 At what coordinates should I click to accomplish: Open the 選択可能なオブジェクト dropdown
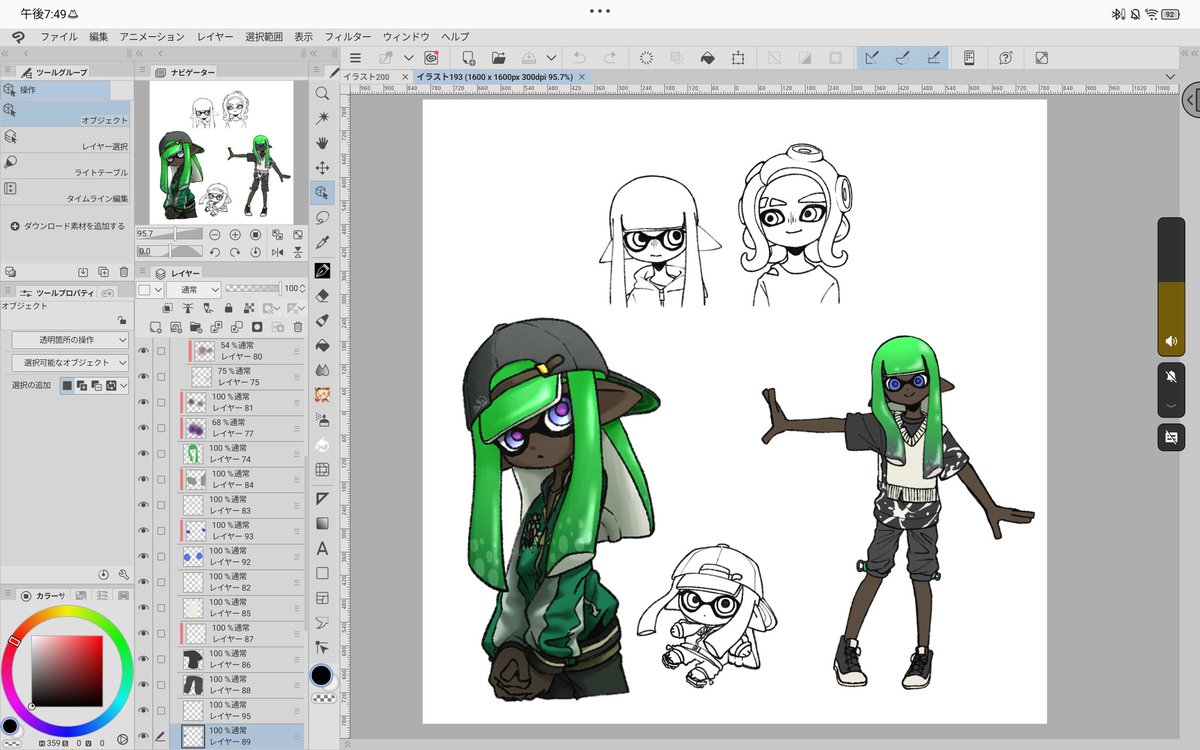70,362
